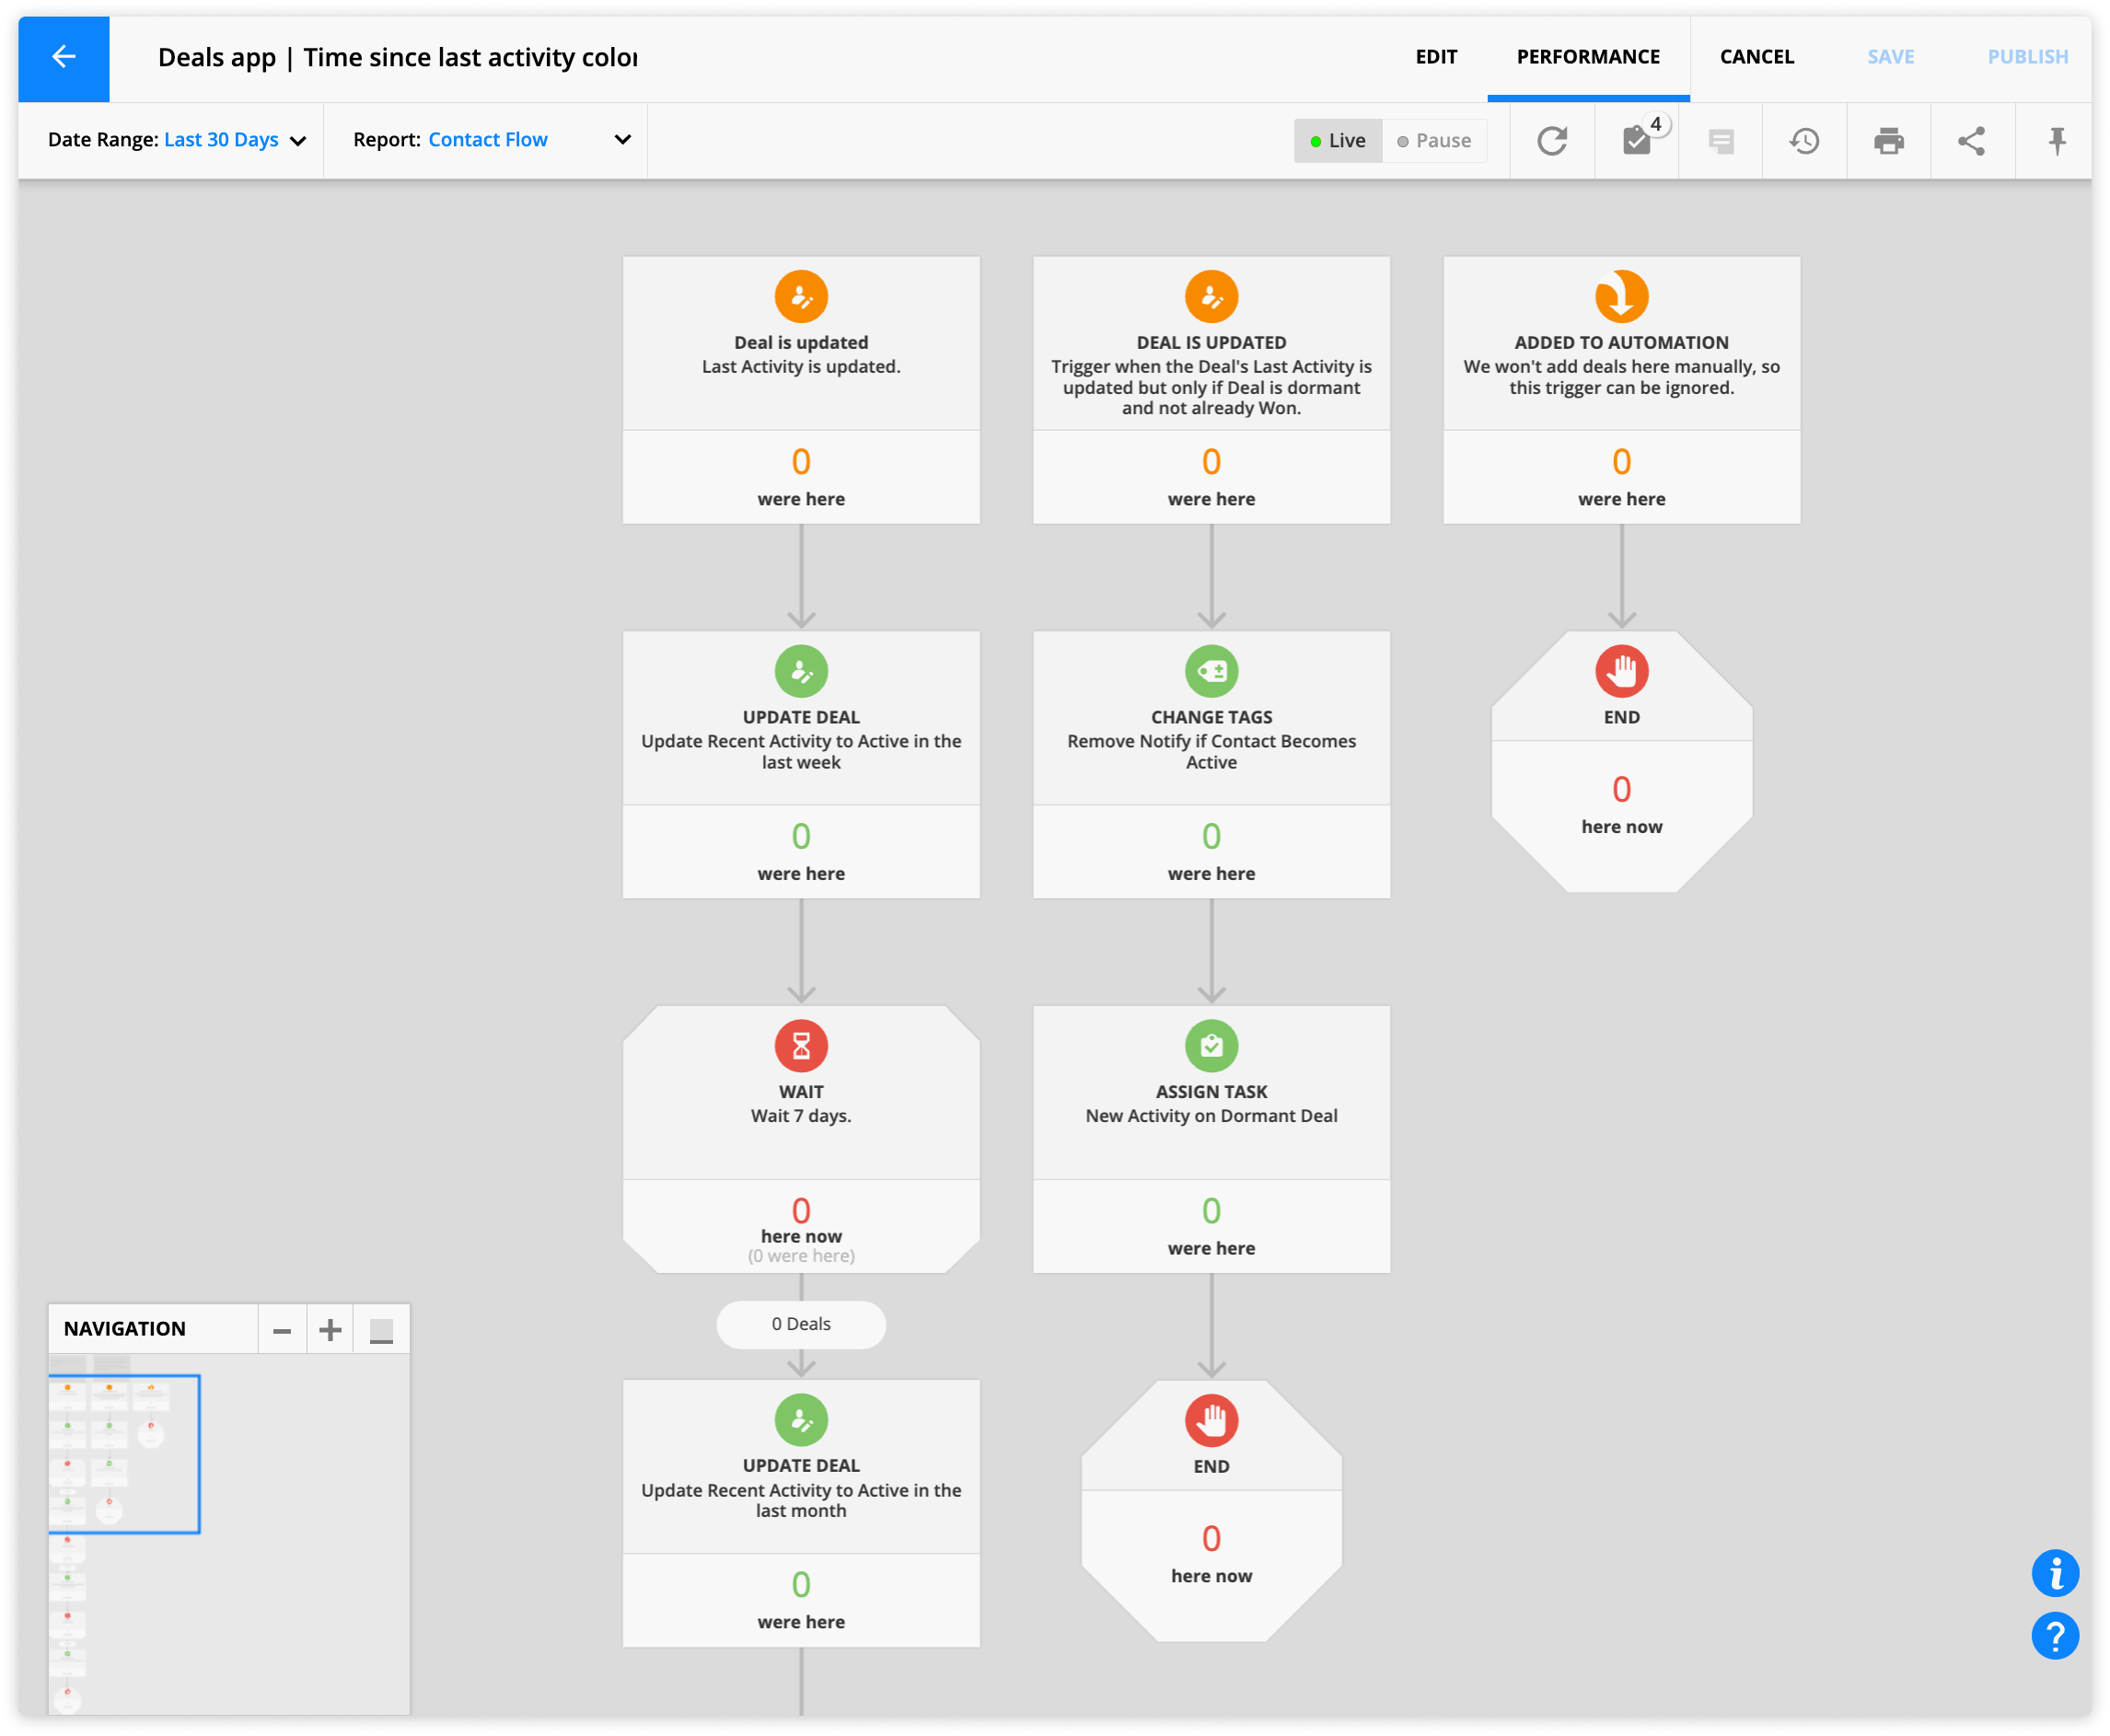Viewport: 2110px width, 1736px height.
Task: Open the tasks checklist icon with badge 4
Action: click(x=1637, y=141)
